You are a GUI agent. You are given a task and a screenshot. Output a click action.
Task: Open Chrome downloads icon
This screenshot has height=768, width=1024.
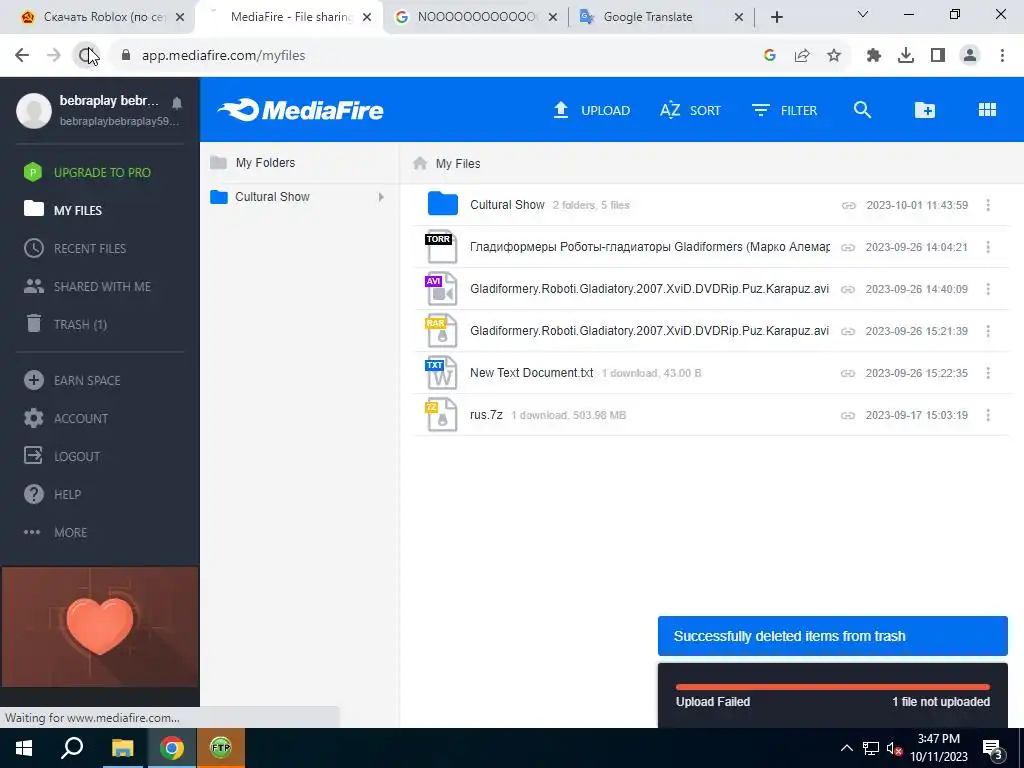906,56
